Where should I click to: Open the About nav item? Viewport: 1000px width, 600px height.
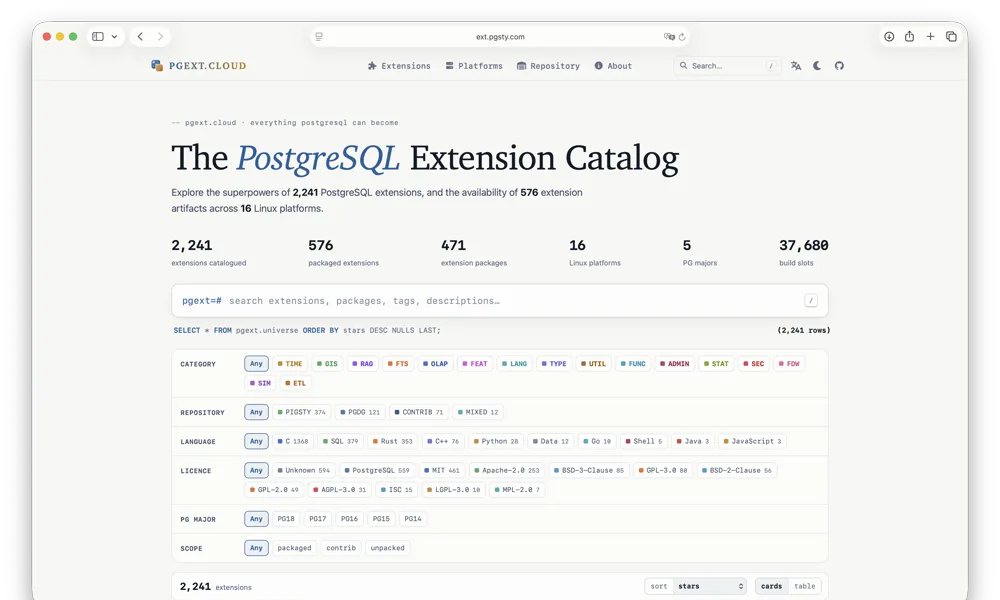click(x=613, y=66)
